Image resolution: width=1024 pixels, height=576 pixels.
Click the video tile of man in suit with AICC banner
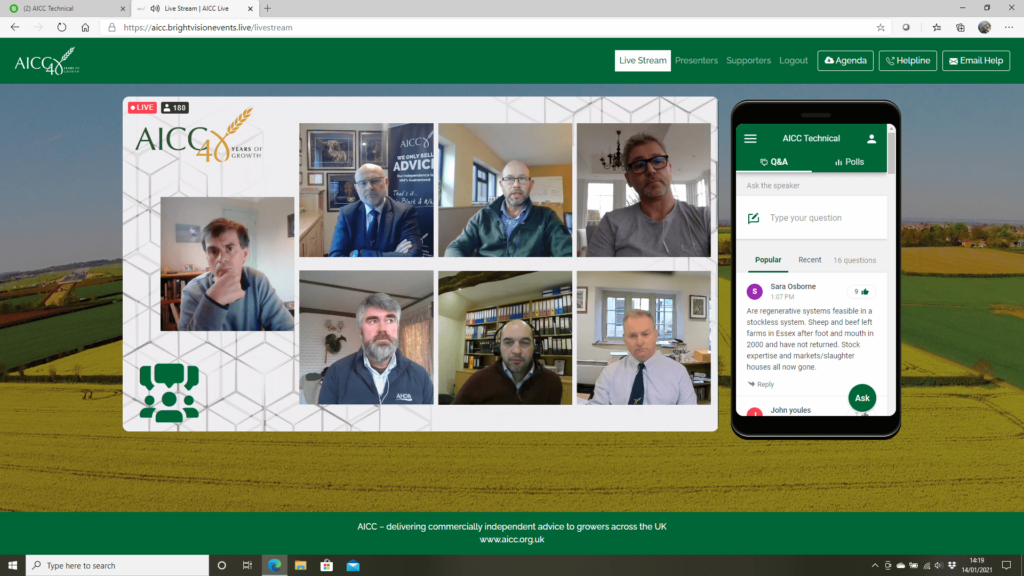click(366, 190)
